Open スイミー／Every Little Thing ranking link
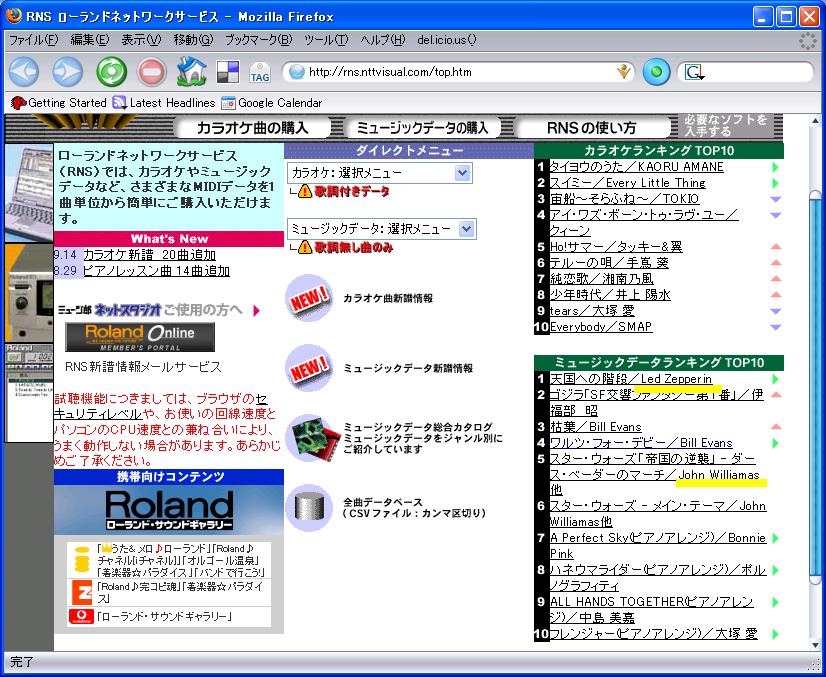Screen dimensions: 826x677 [x=628, y=183]
